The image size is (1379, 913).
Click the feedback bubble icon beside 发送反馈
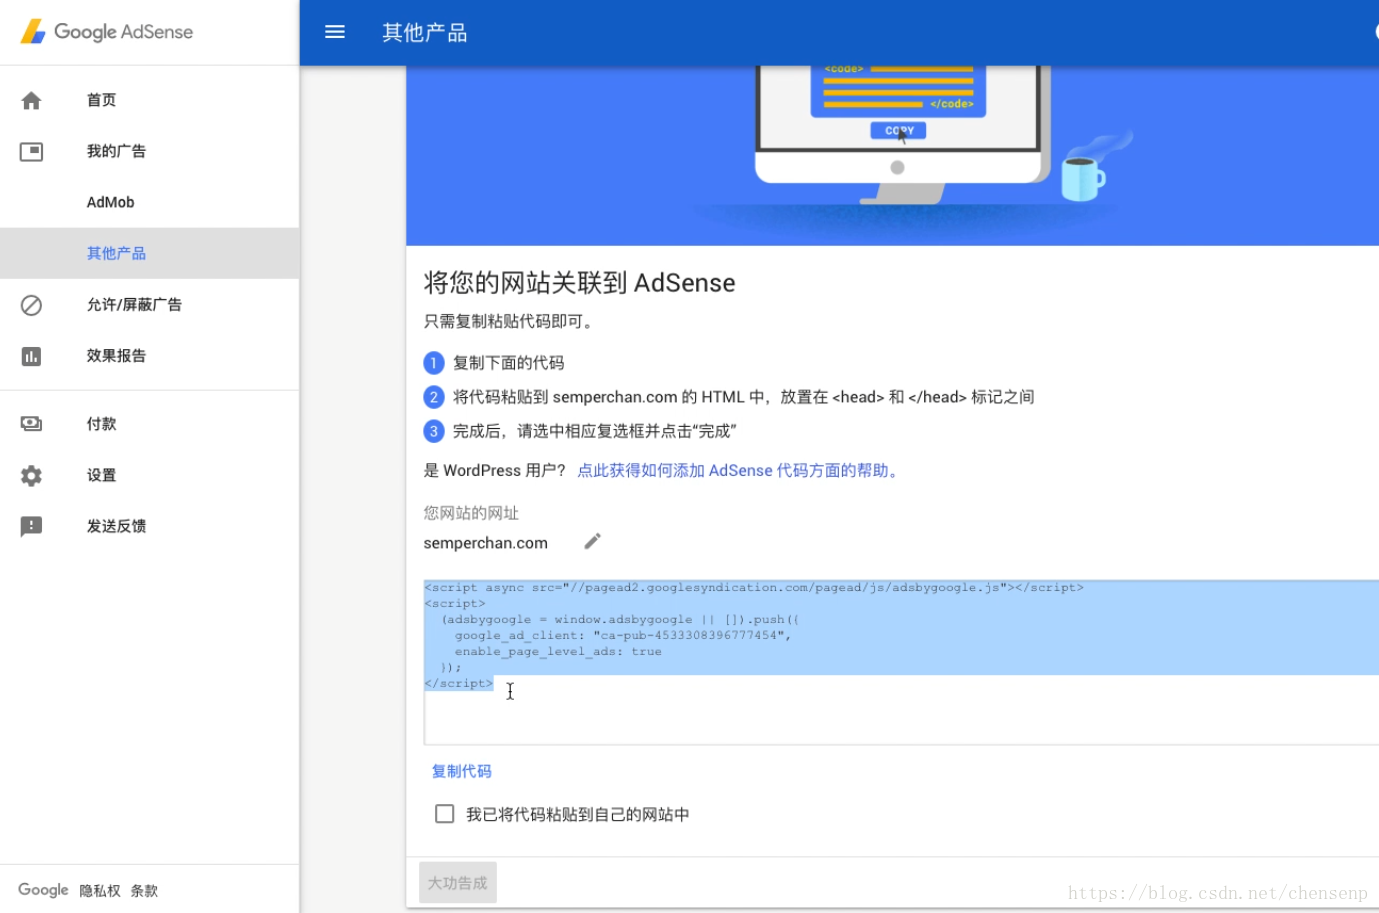coord(31,527)
